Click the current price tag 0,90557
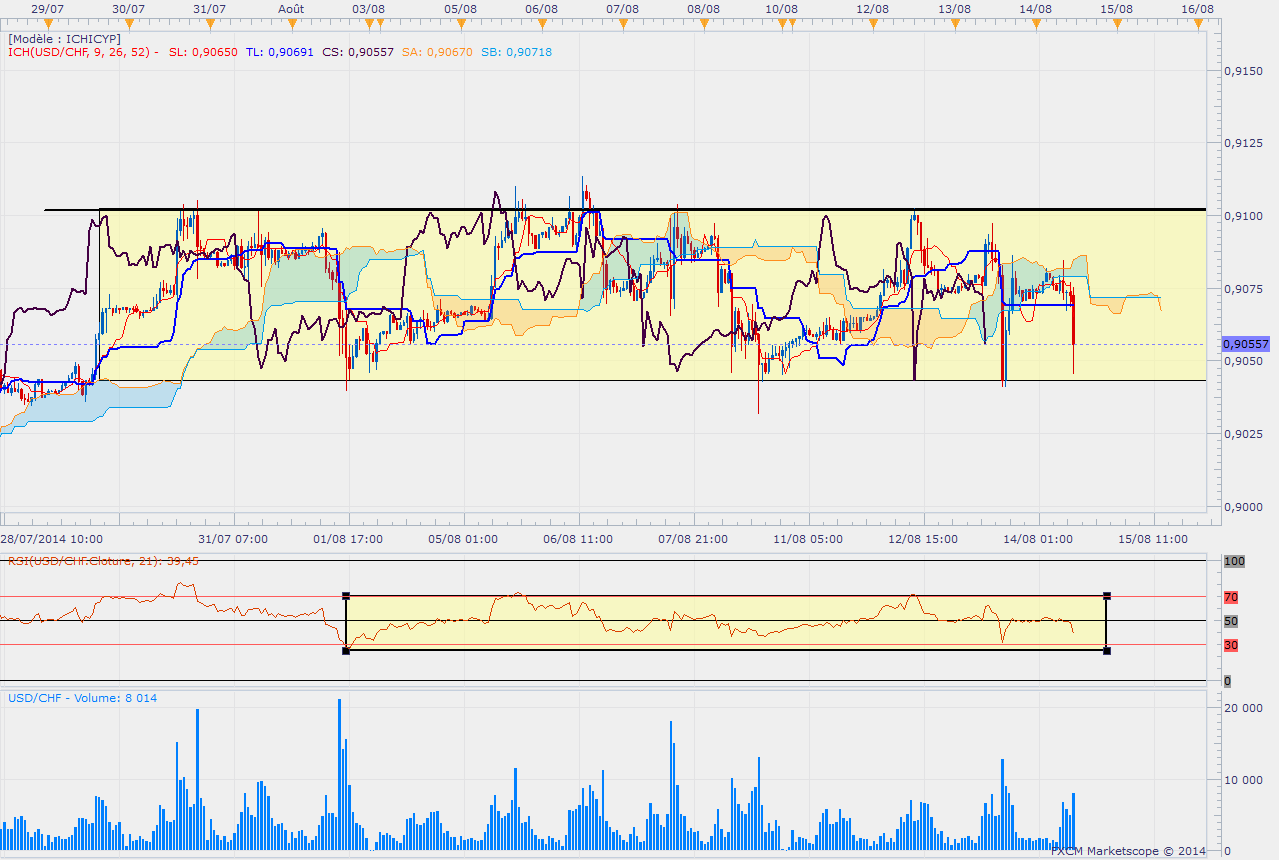Viewport: 1279px width, 860px height. (1245, 344)
